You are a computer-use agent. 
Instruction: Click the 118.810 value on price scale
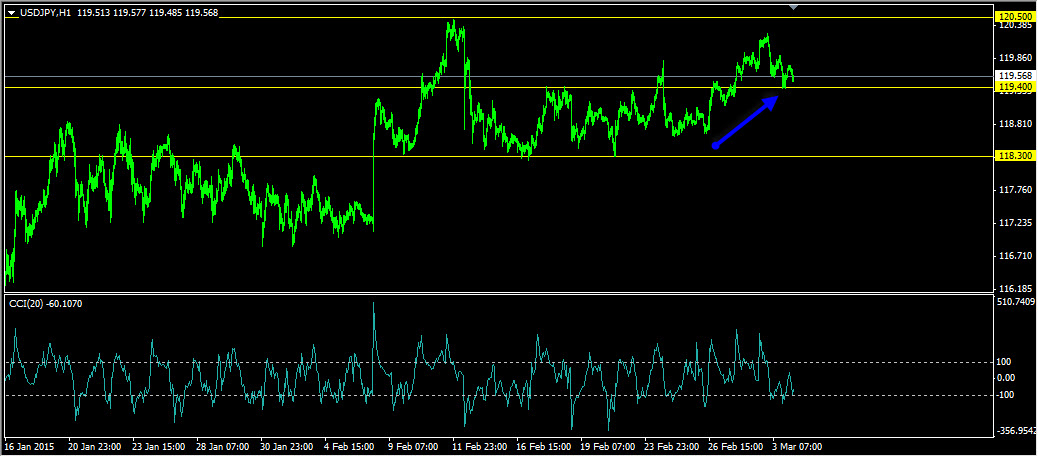click(1017, 124)
